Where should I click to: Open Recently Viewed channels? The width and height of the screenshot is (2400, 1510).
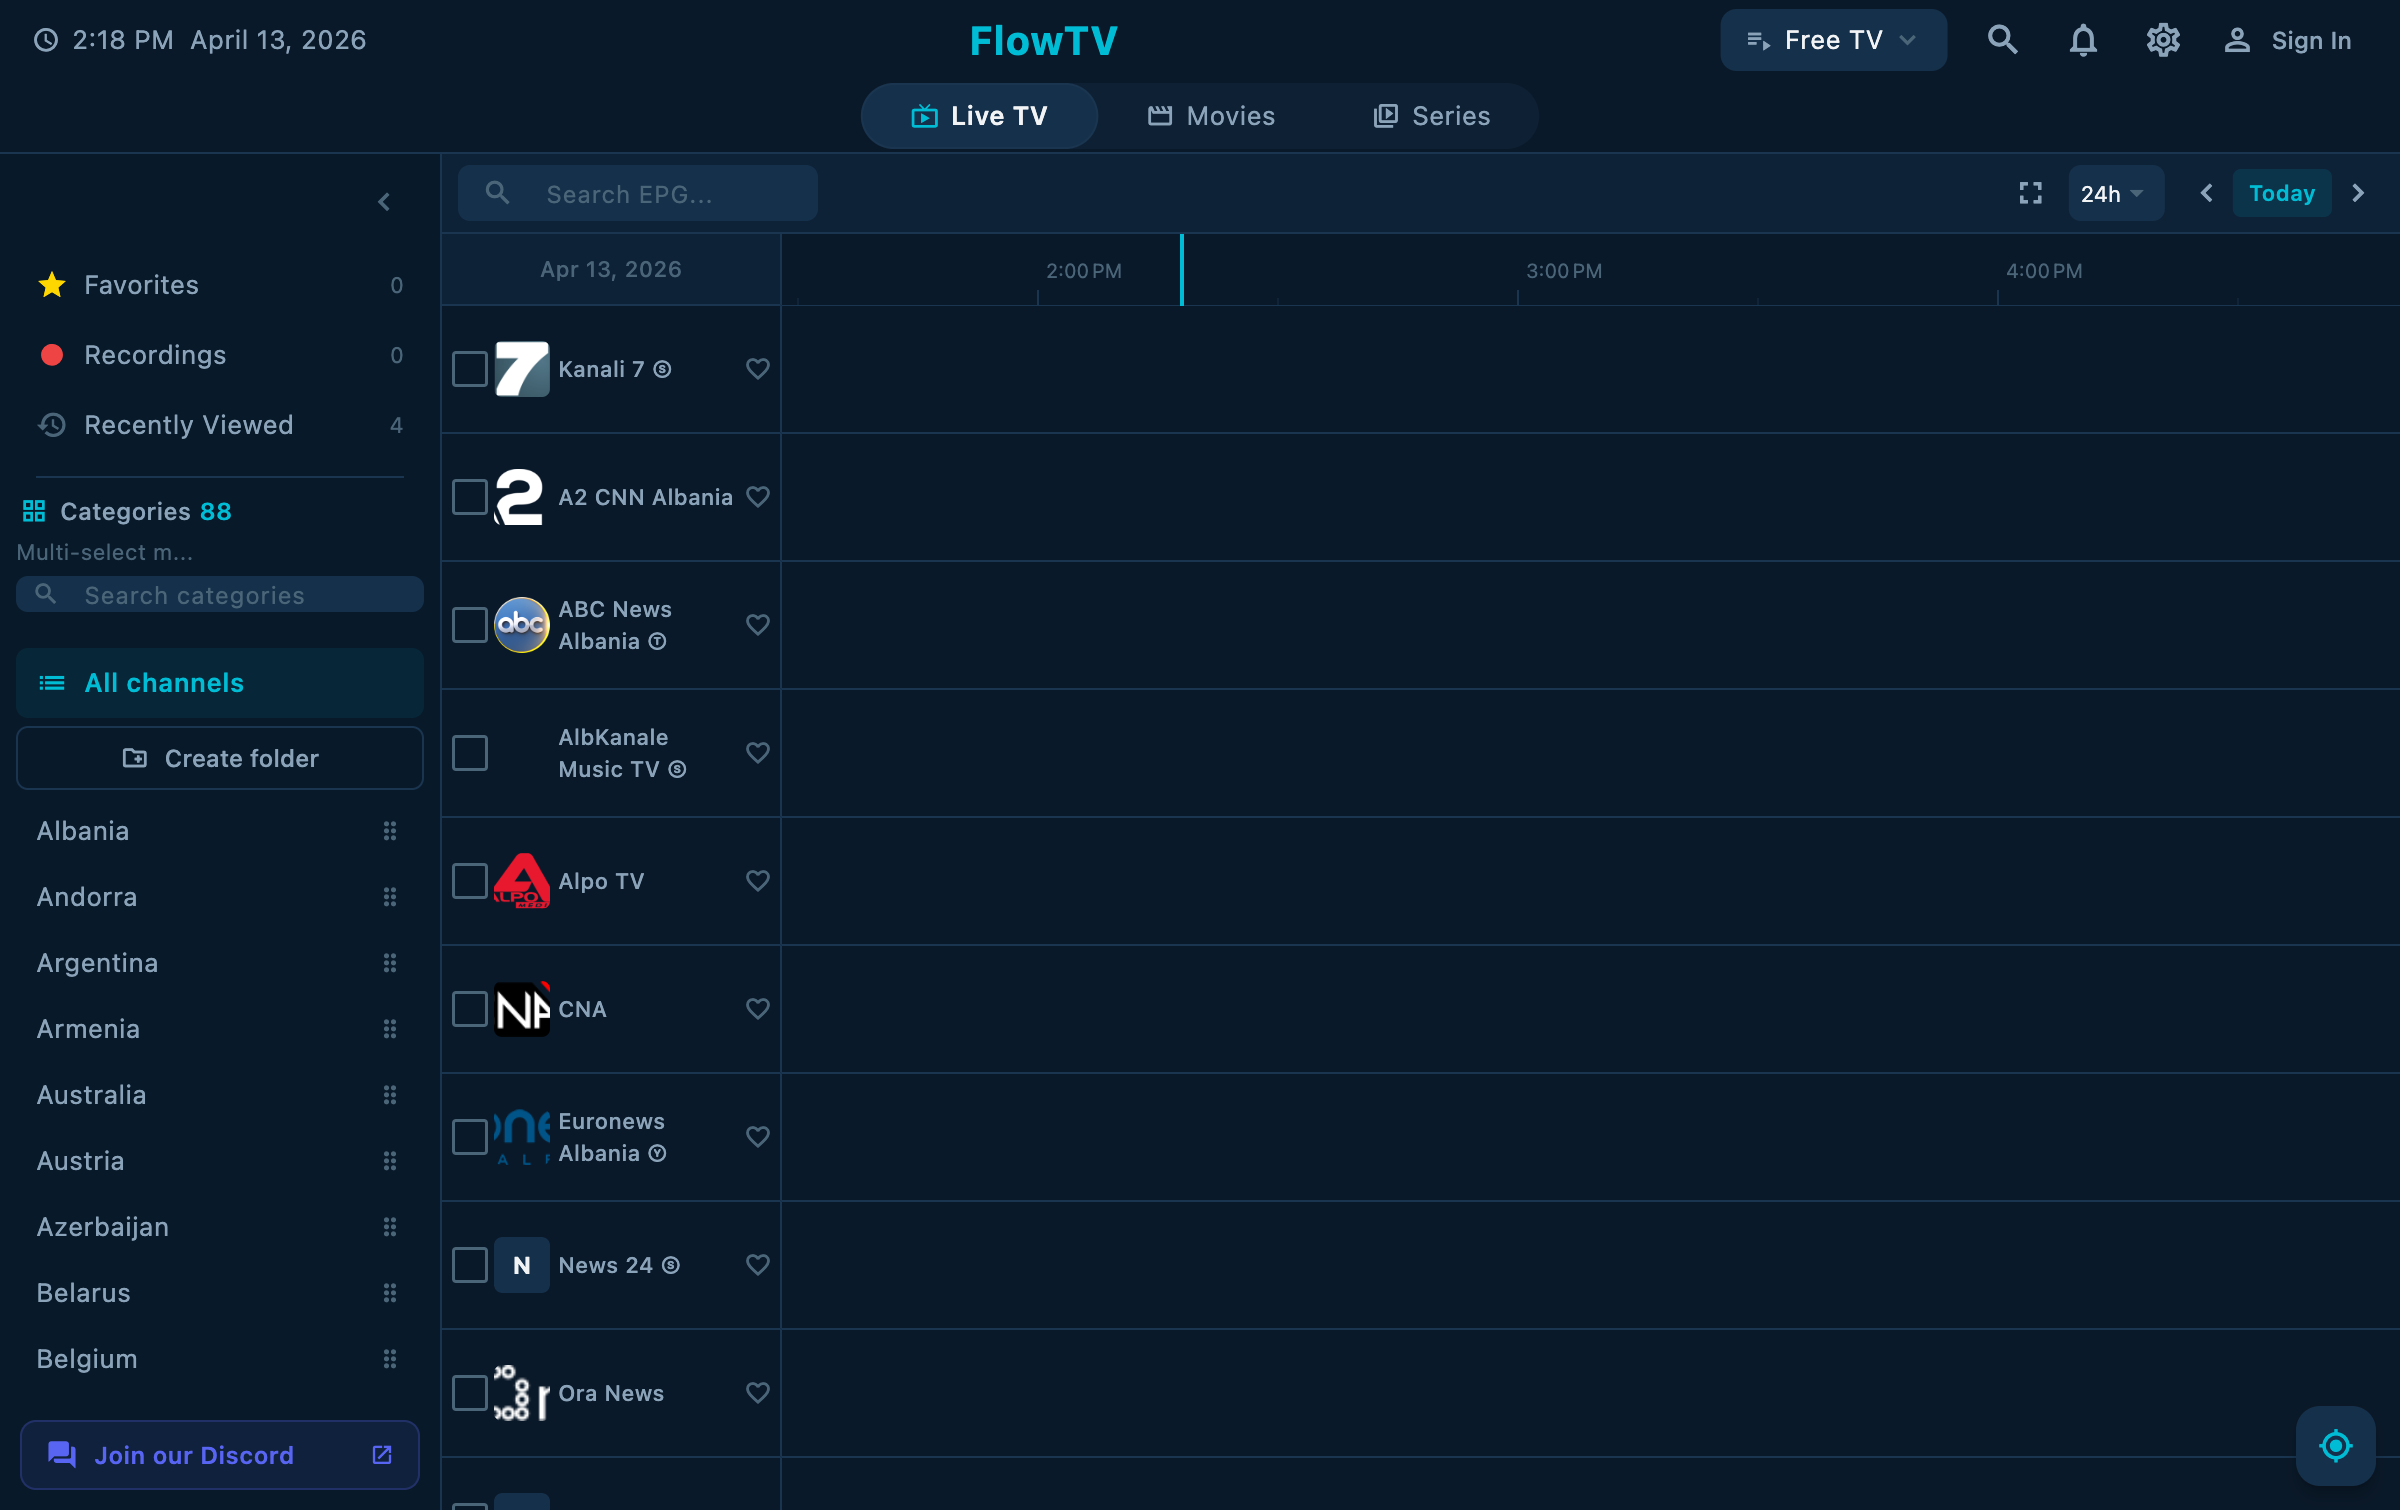[189, 424]
